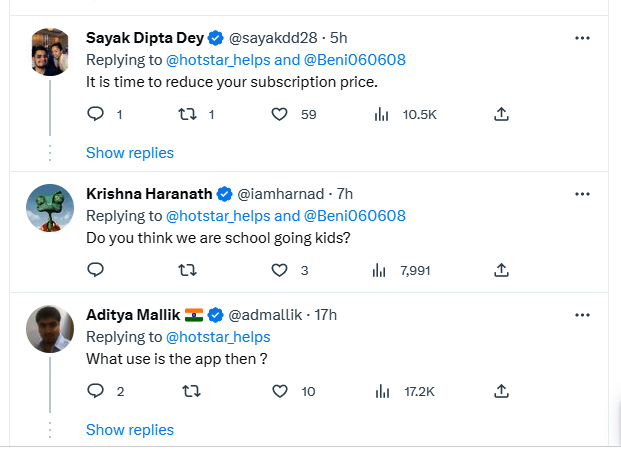
Task: Reply to Krishna Haranath's tweet
Action: [95, 270]
